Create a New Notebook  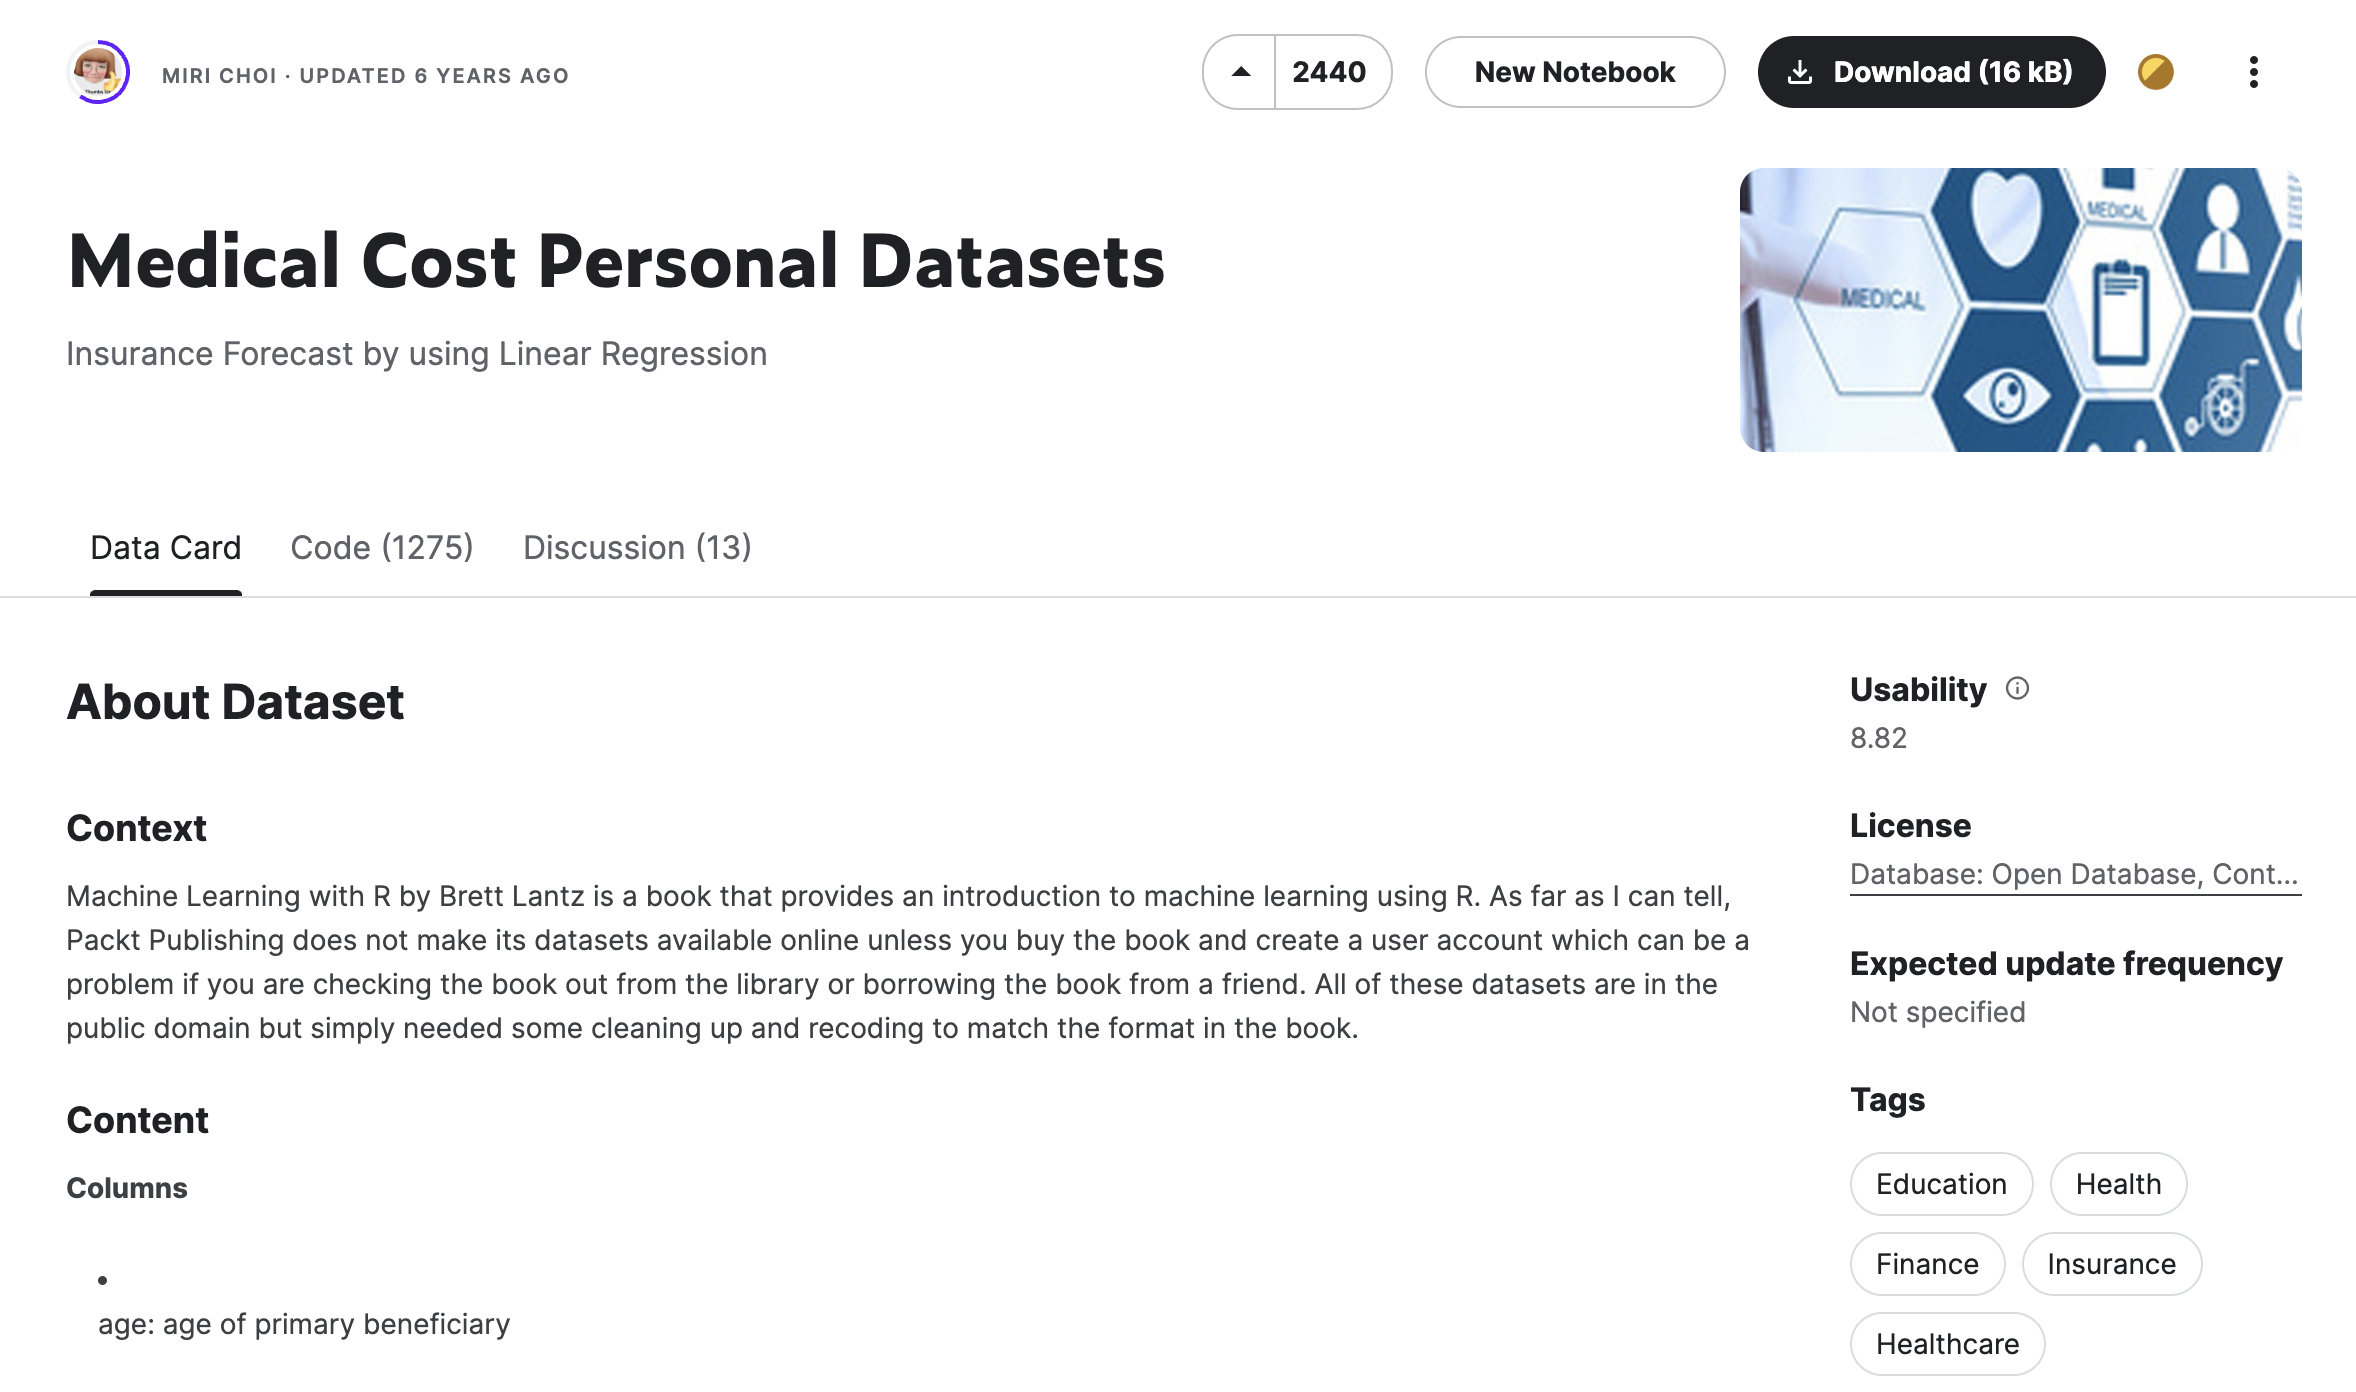point(1574,72)
